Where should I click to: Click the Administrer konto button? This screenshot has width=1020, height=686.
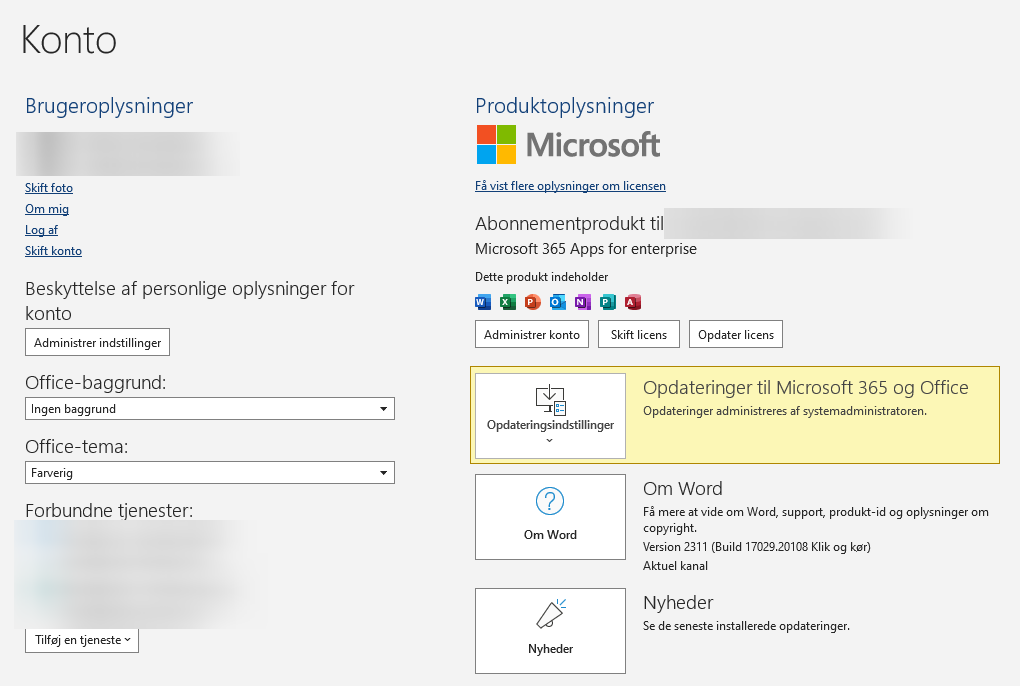532,334
